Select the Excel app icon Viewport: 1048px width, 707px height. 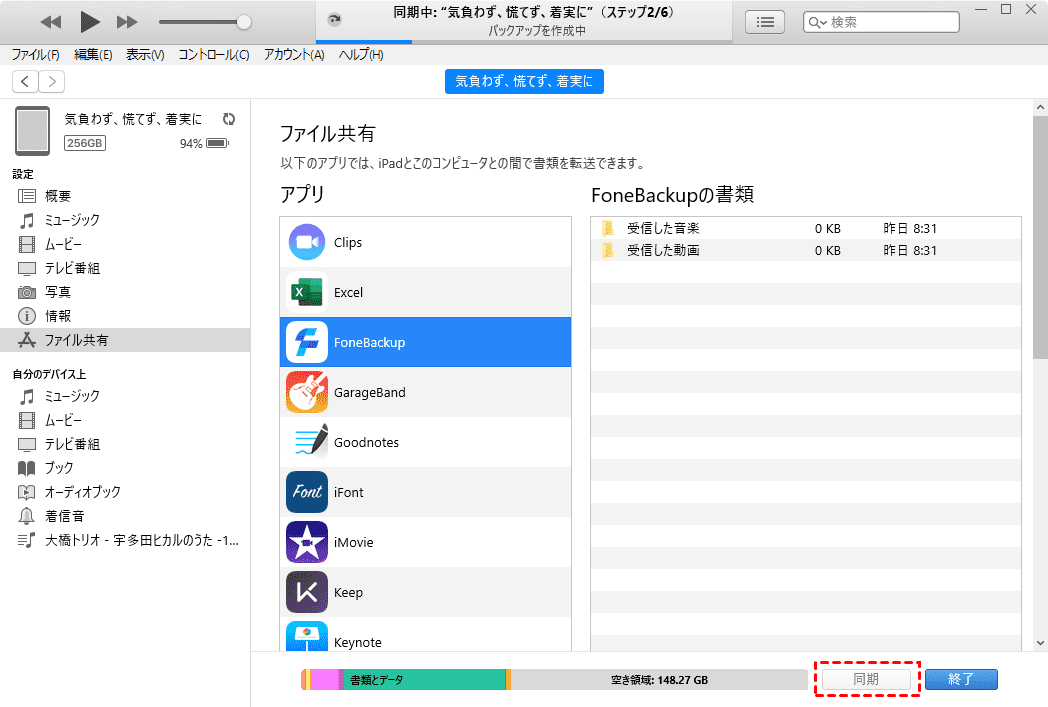point(307,292)
